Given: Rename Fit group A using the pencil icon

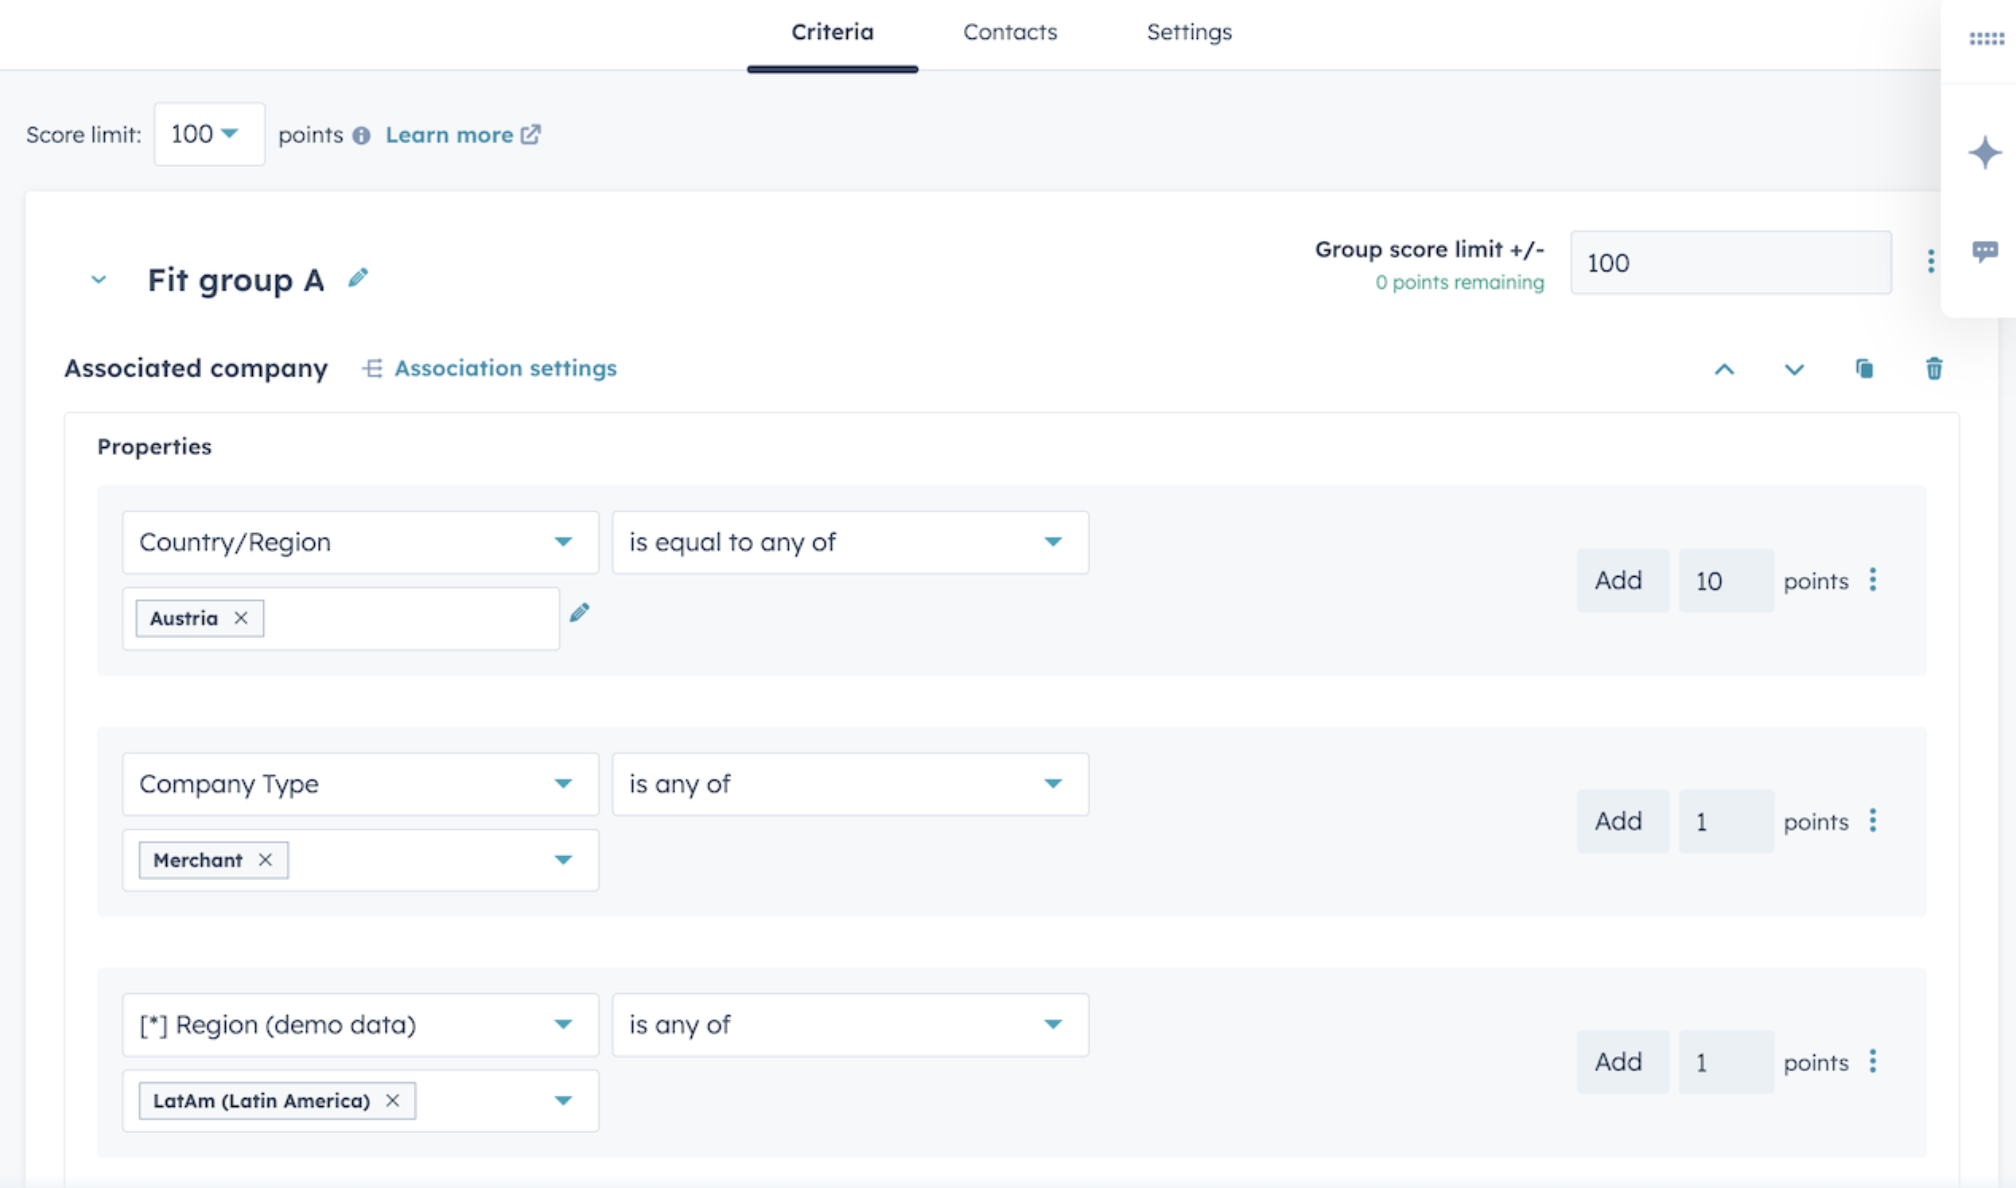Looking at the screenshot, I should click(x=358, y=277).
